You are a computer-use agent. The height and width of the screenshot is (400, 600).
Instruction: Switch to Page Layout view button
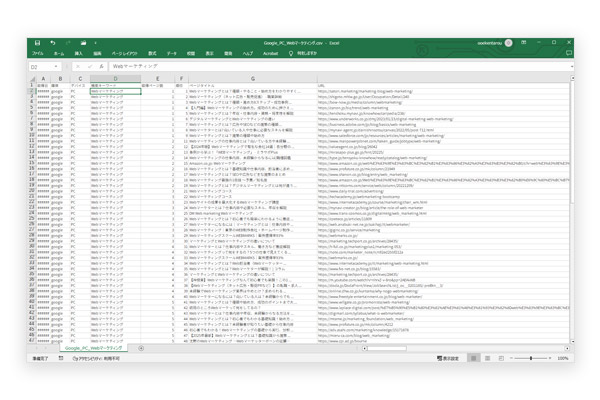click(488, 358)
